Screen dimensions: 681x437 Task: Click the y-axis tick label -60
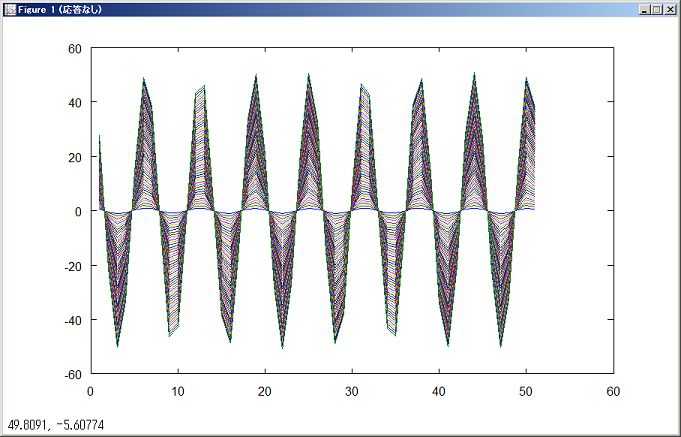point(72,375)
